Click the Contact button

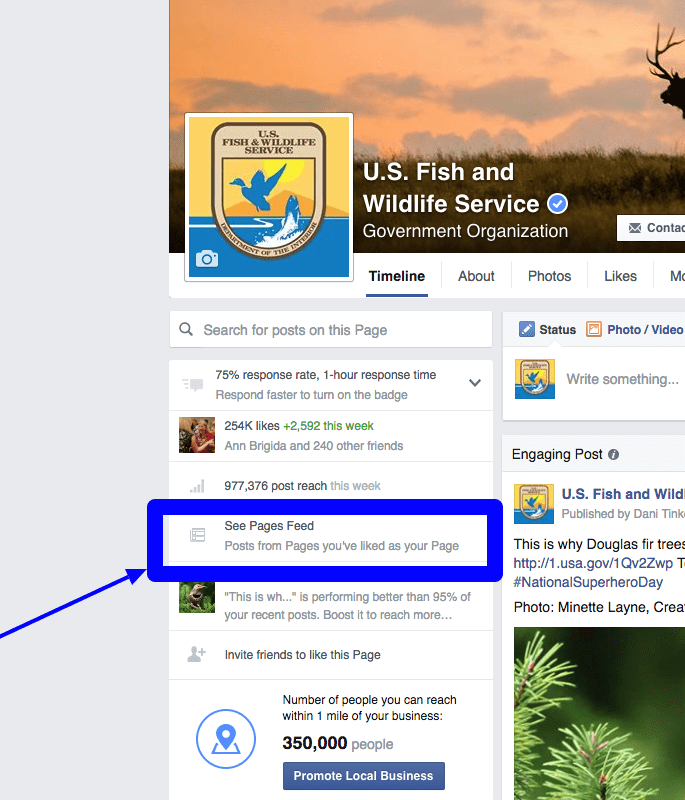[x=651, y=228]
